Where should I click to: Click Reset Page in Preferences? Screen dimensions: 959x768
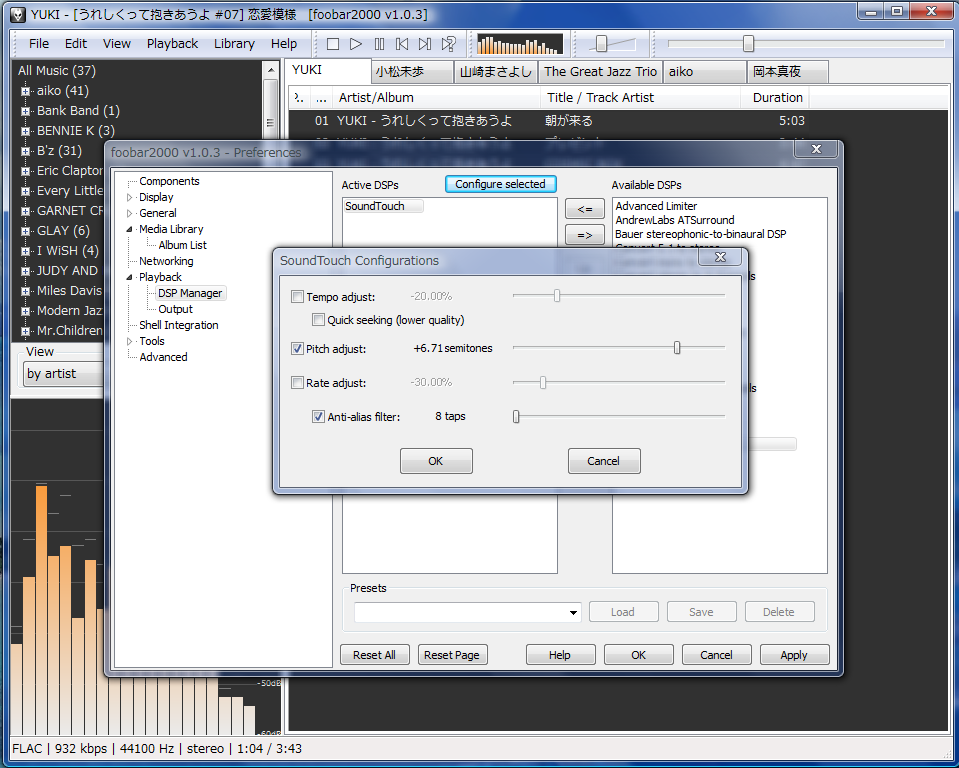452,655
